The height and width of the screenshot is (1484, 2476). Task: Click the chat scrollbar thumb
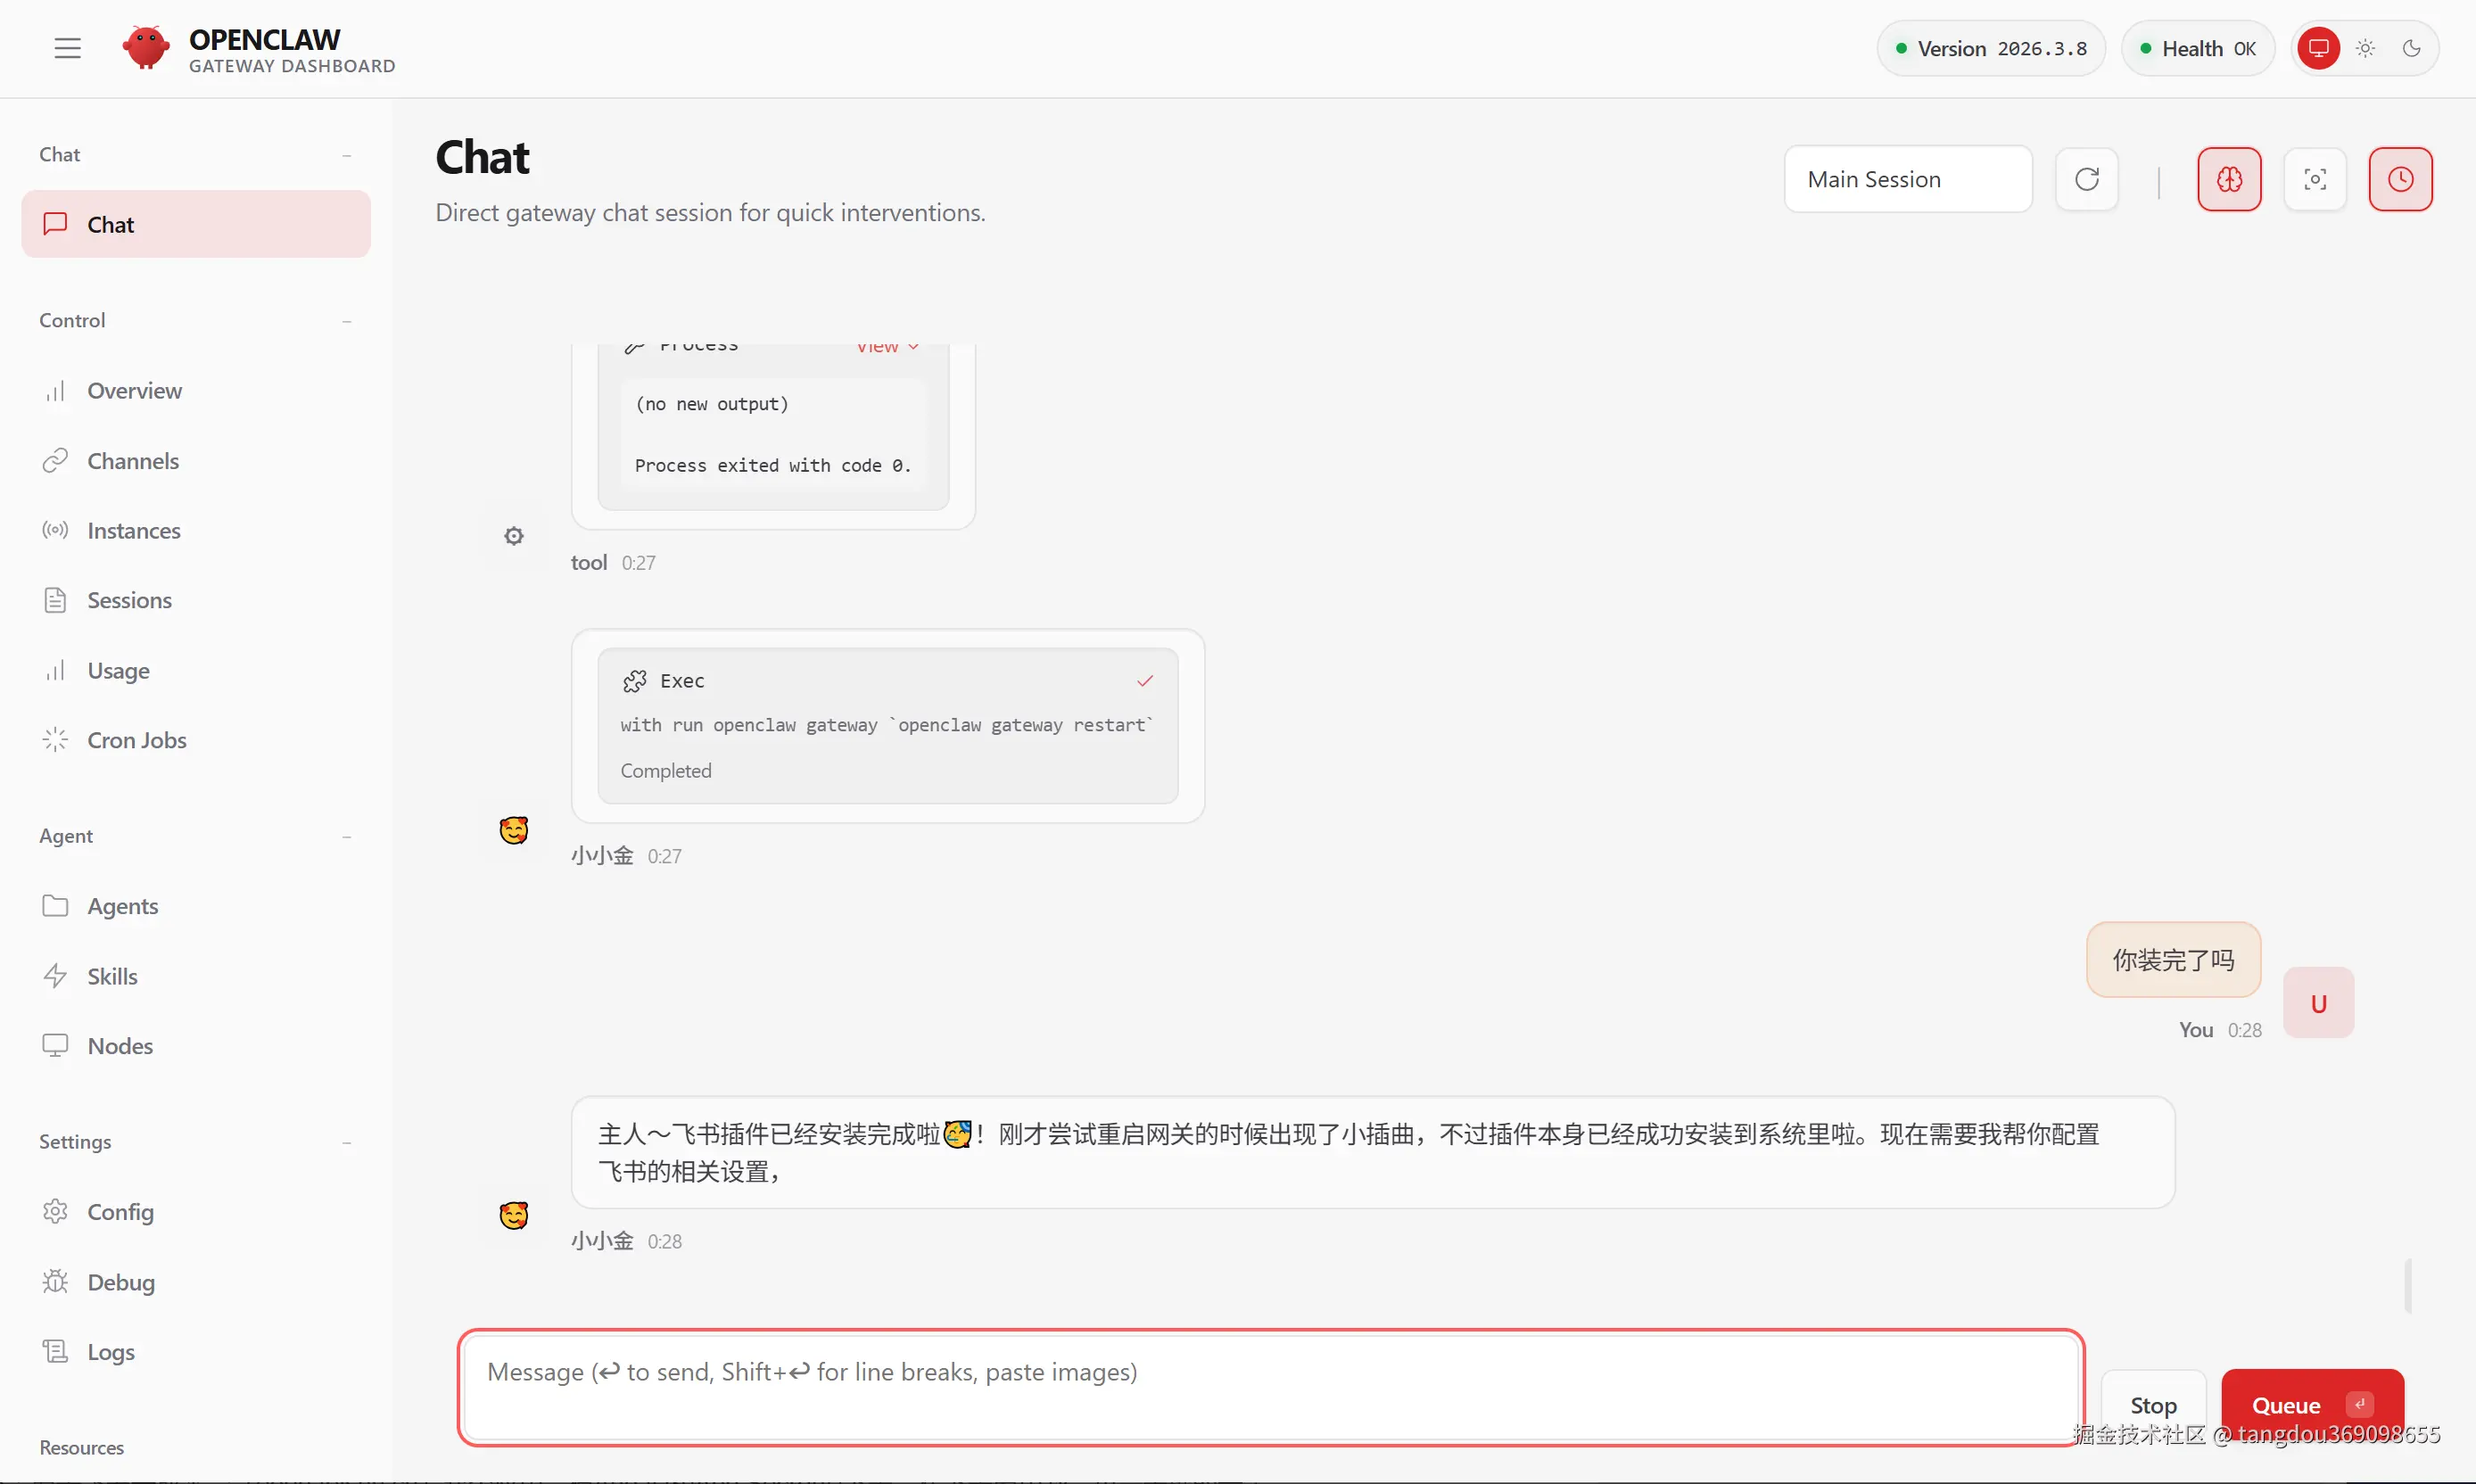[x=2408, y=1286]
